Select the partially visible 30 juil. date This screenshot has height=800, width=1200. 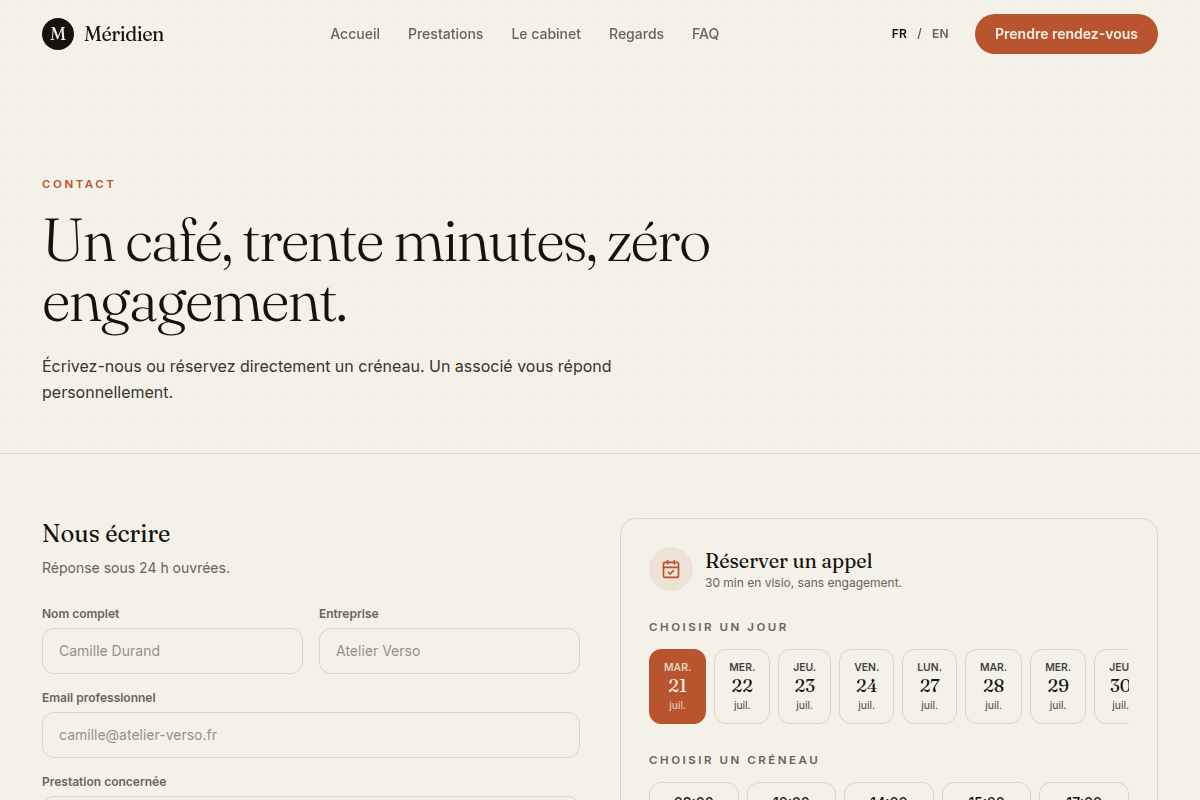click(1112, 686)
